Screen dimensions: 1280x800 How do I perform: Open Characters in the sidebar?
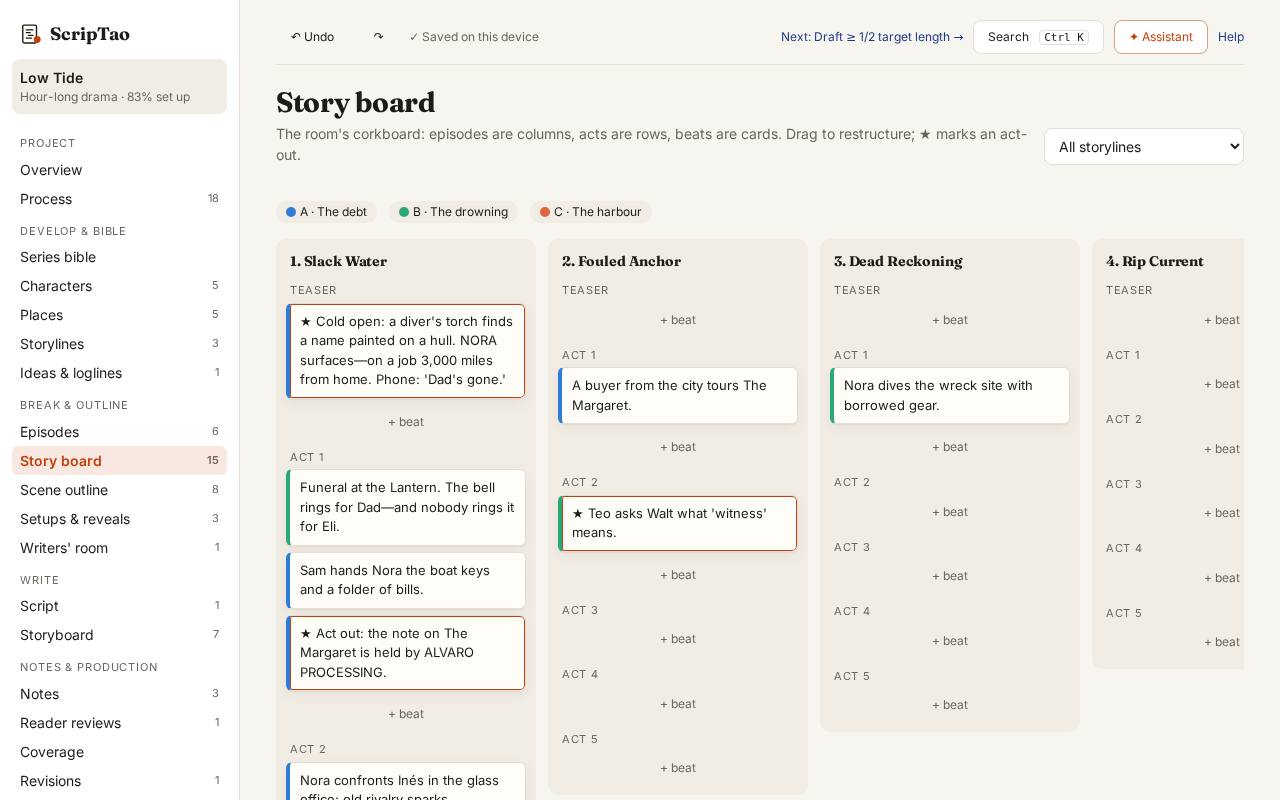pyautogui.click(x=119, y=286)
